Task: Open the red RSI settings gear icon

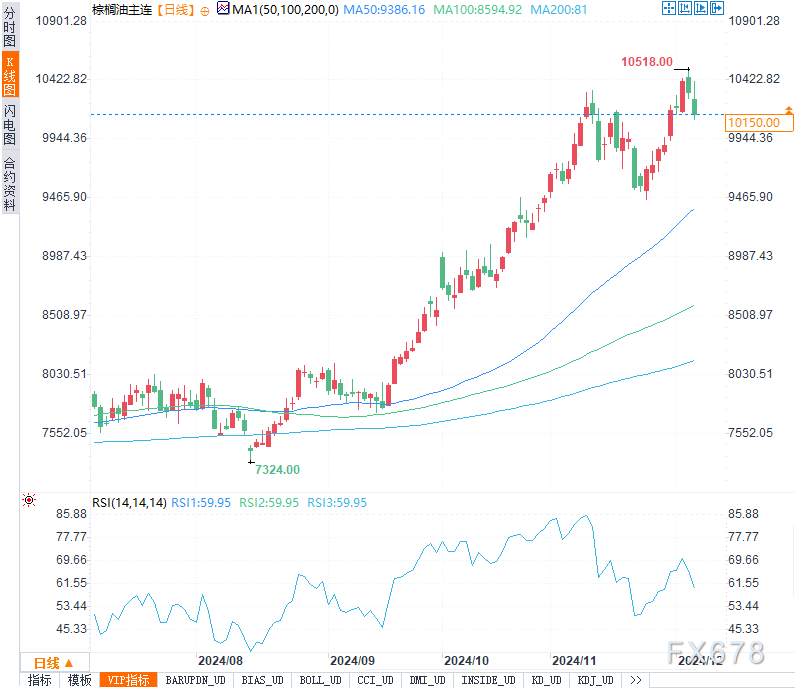Action: point(29,500)
